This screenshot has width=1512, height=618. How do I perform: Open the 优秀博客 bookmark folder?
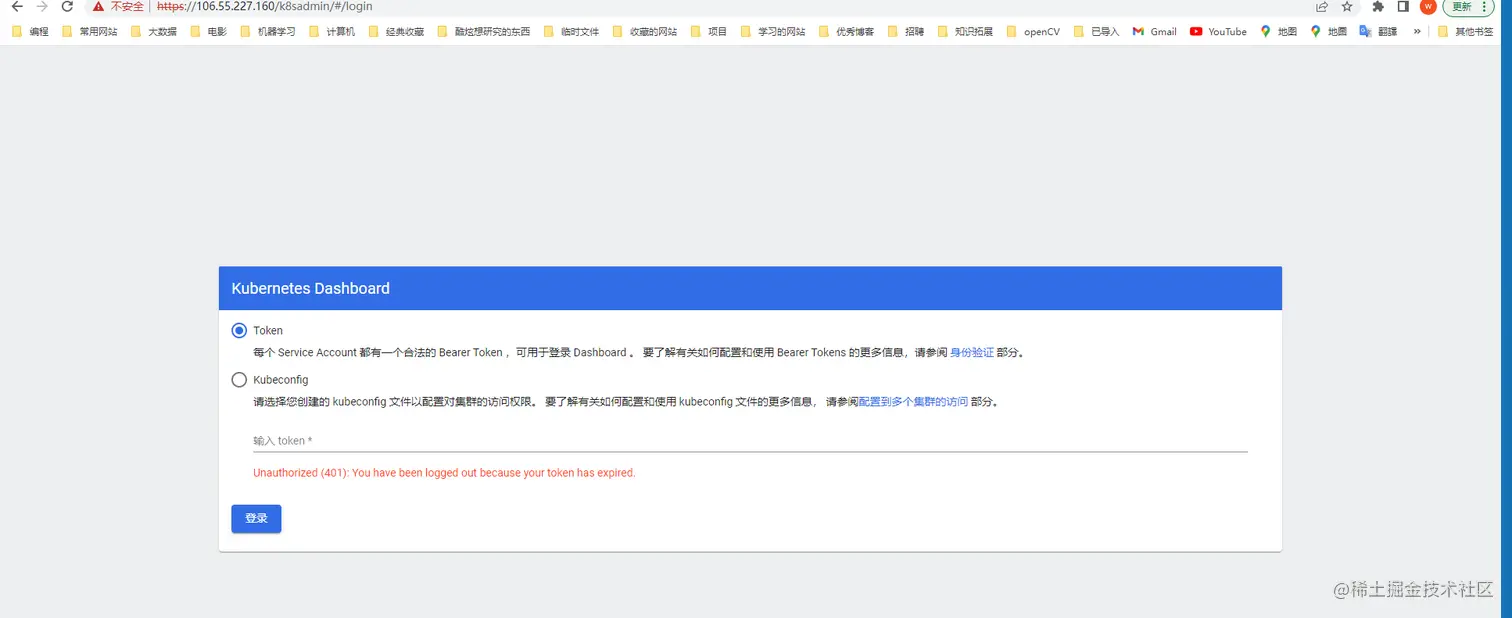pyautogui.click(x=845, y=31)
